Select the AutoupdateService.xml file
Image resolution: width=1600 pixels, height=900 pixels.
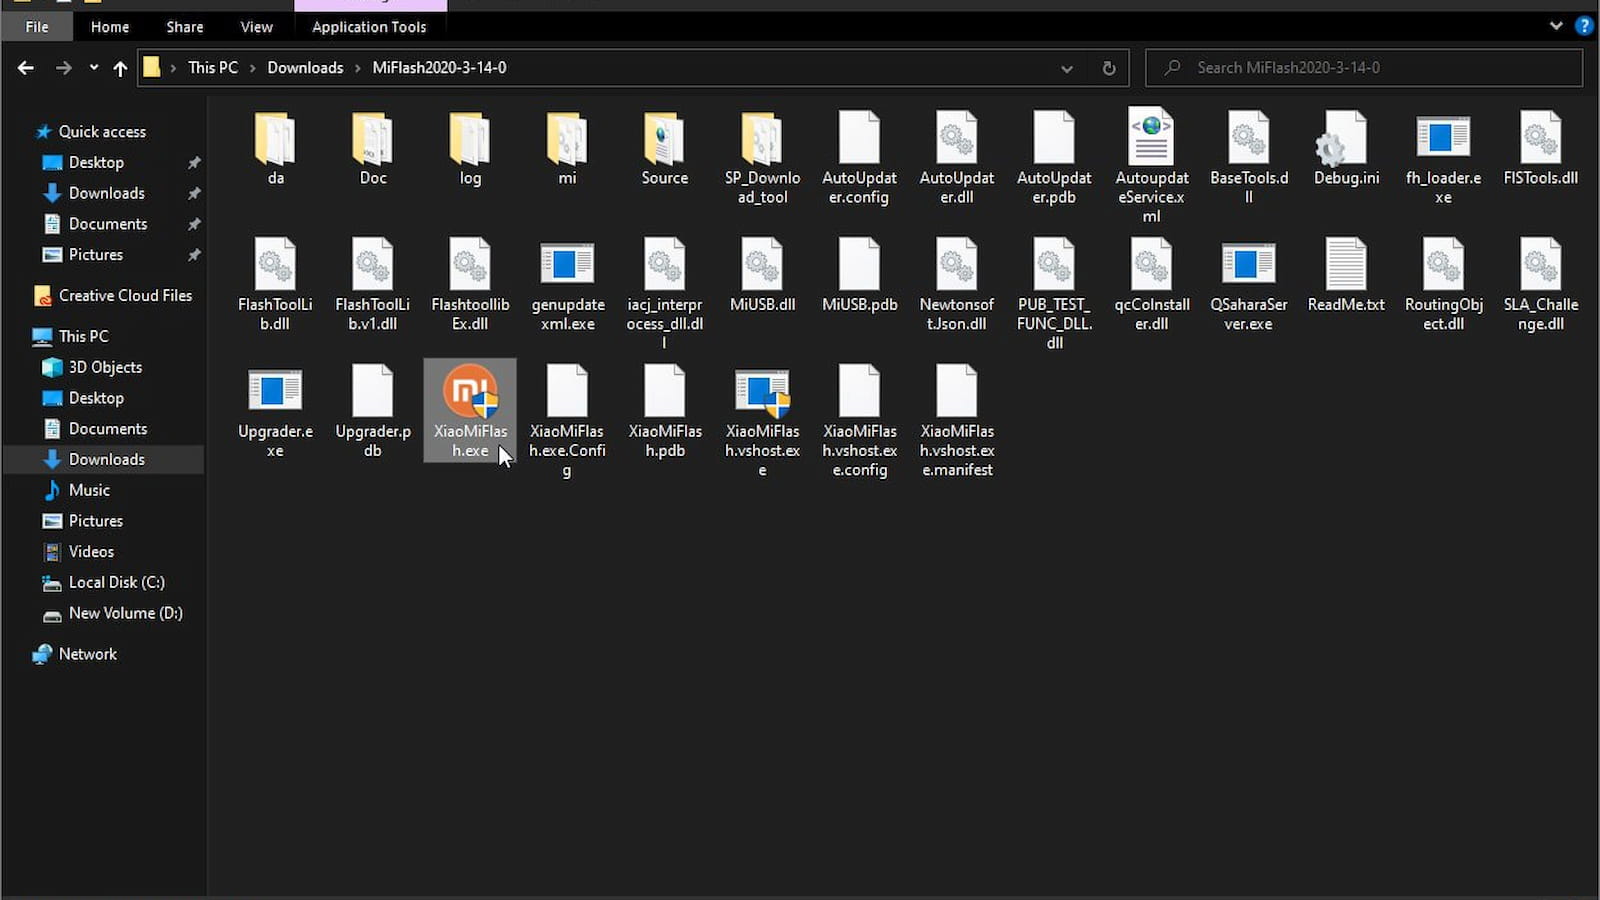(1151, 140)
